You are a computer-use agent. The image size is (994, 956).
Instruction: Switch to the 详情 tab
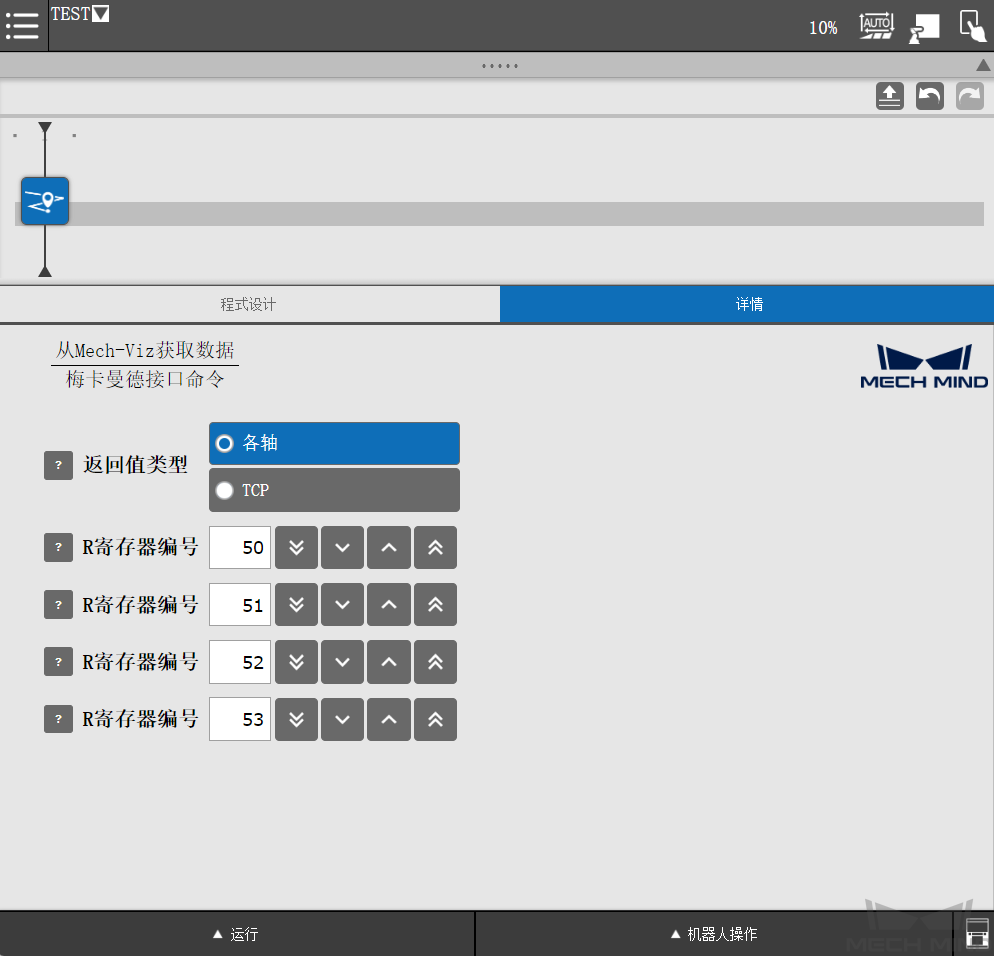click(x=748, y=304)
